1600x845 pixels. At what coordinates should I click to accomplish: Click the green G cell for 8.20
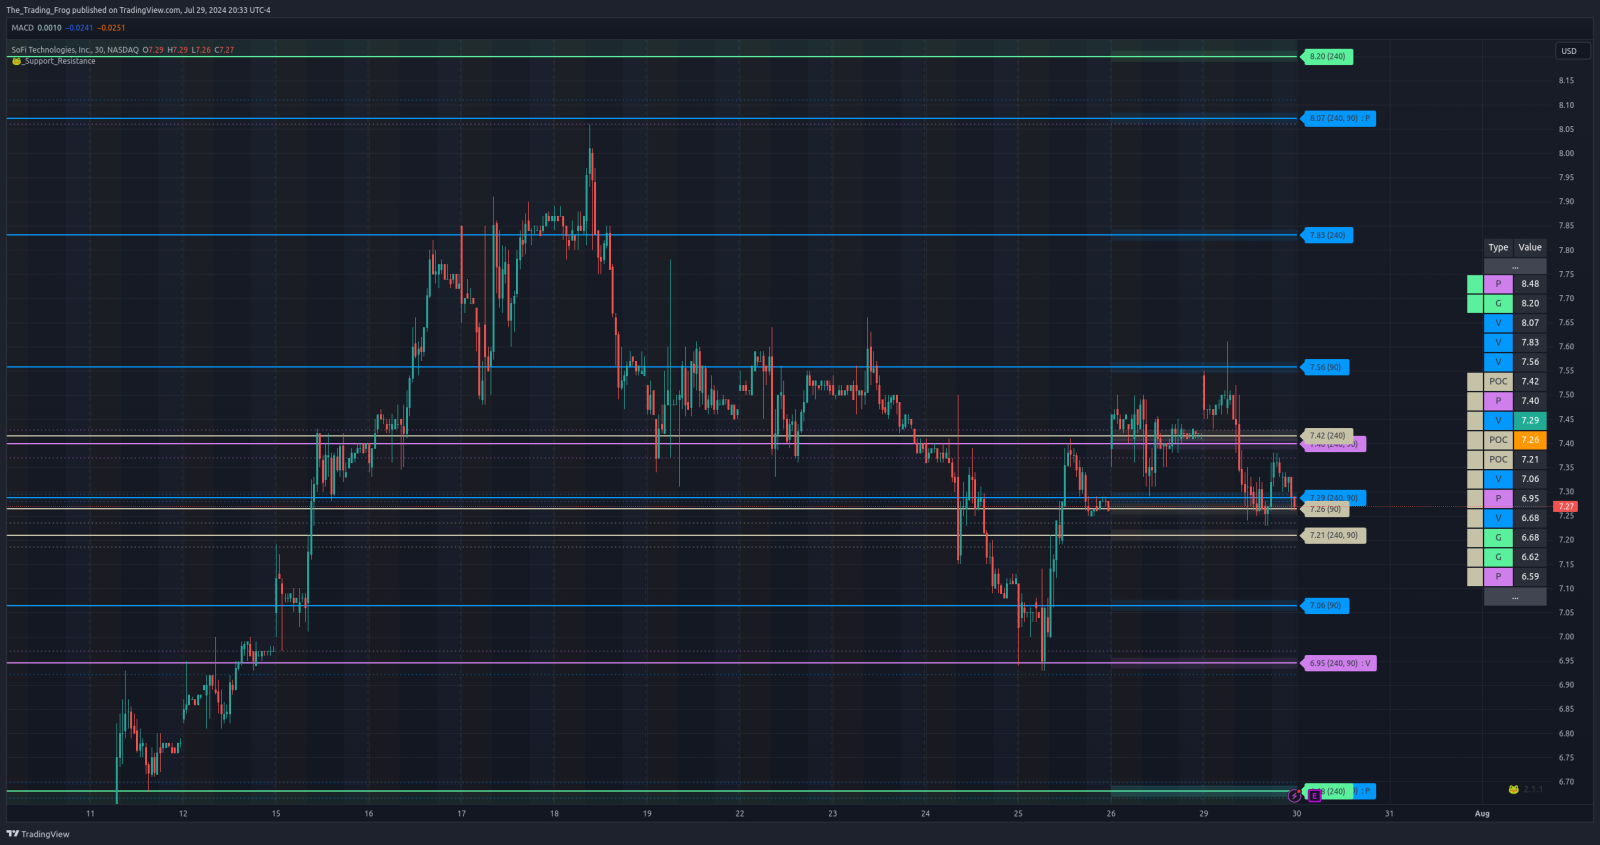[x=1498, y=303]
